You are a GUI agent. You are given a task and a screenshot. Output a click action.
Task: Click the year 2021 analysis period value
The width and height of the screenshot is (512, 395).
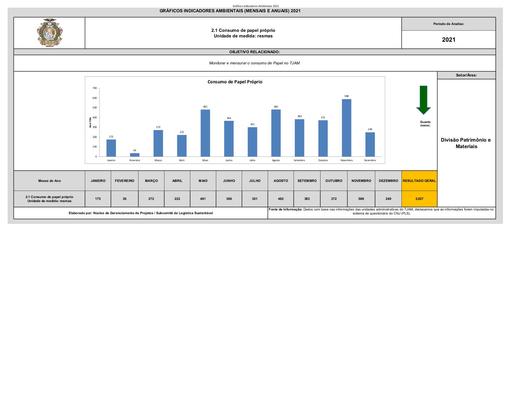pos(449,40)
